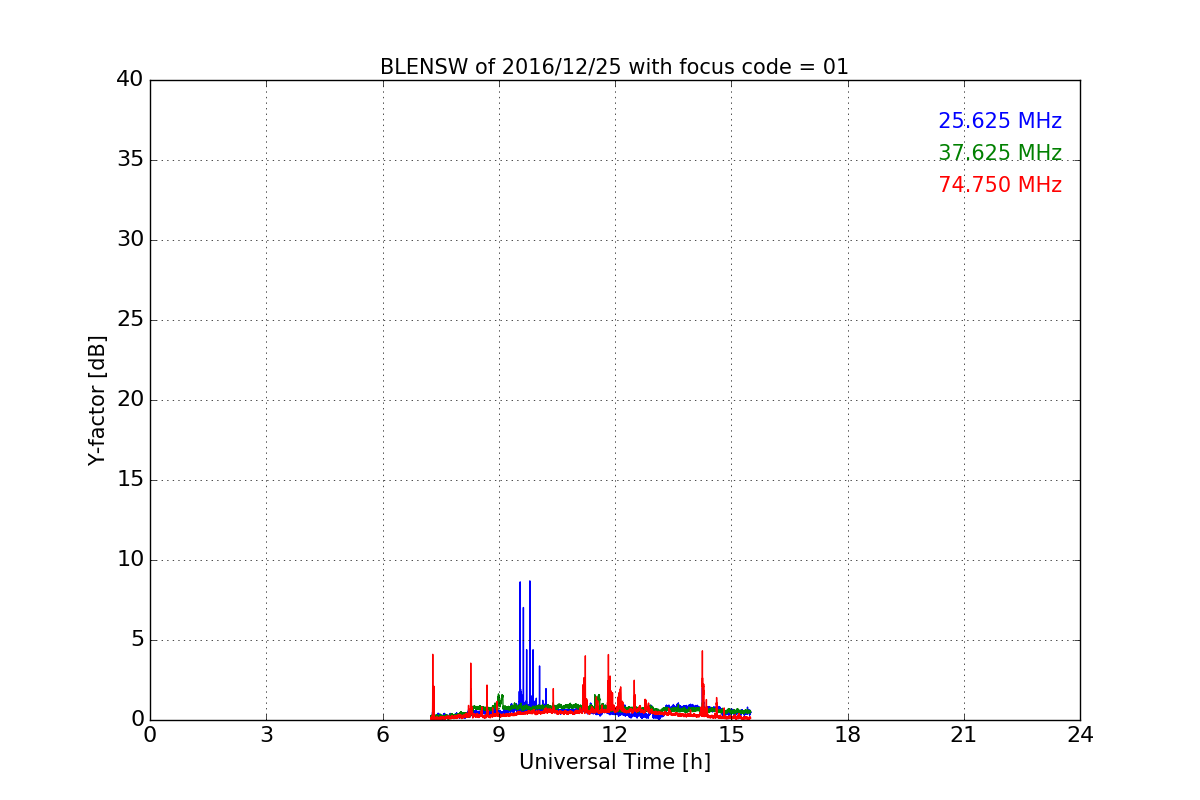Click the first red spike near 7.3 h

tap(433, 685)
